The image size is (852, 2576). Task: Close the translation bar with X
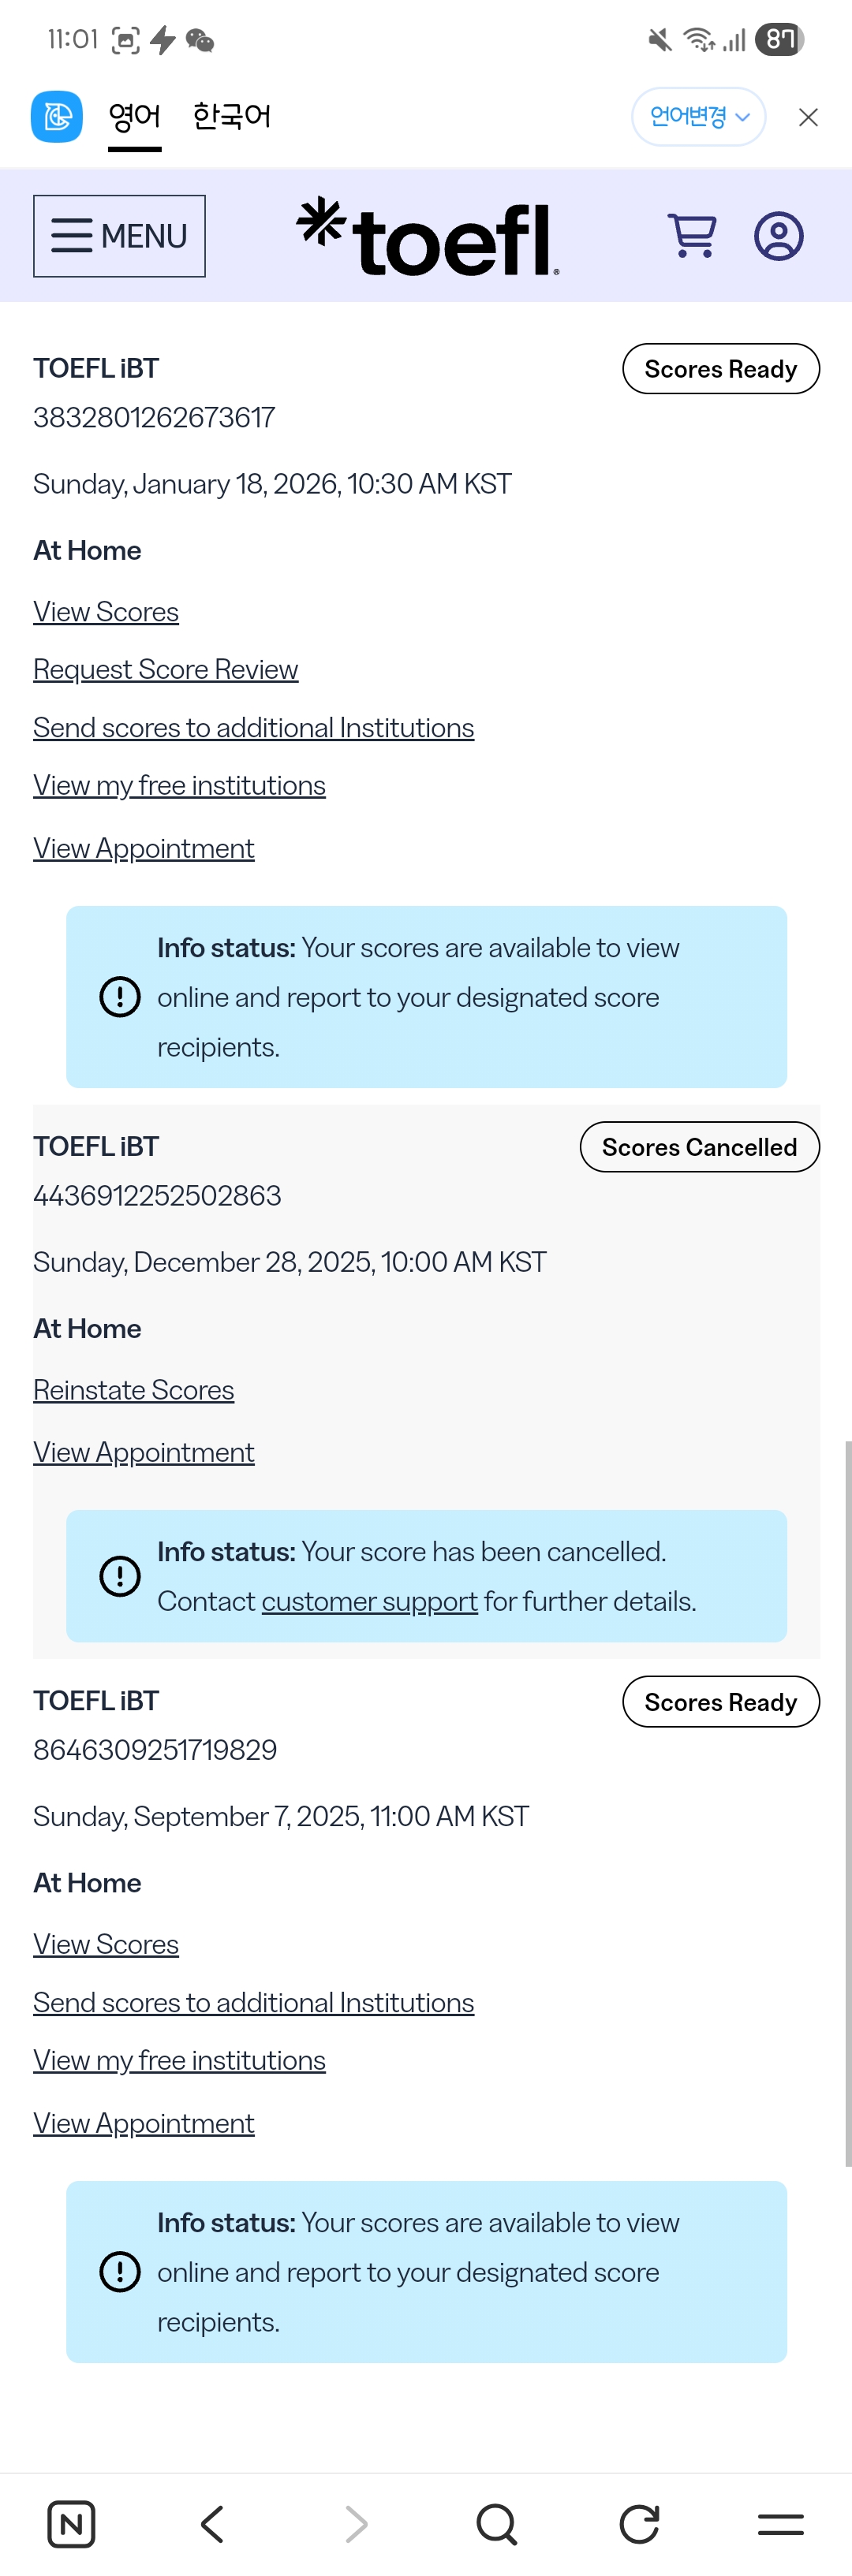coord(808,117)
